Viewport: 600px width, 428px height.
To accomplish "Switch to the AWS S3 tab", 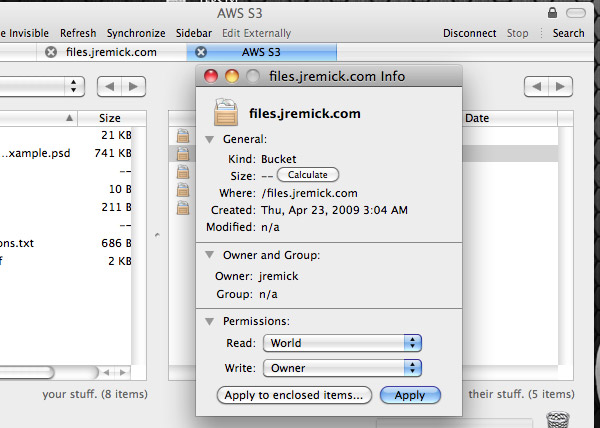I will [x=261, y=52].
